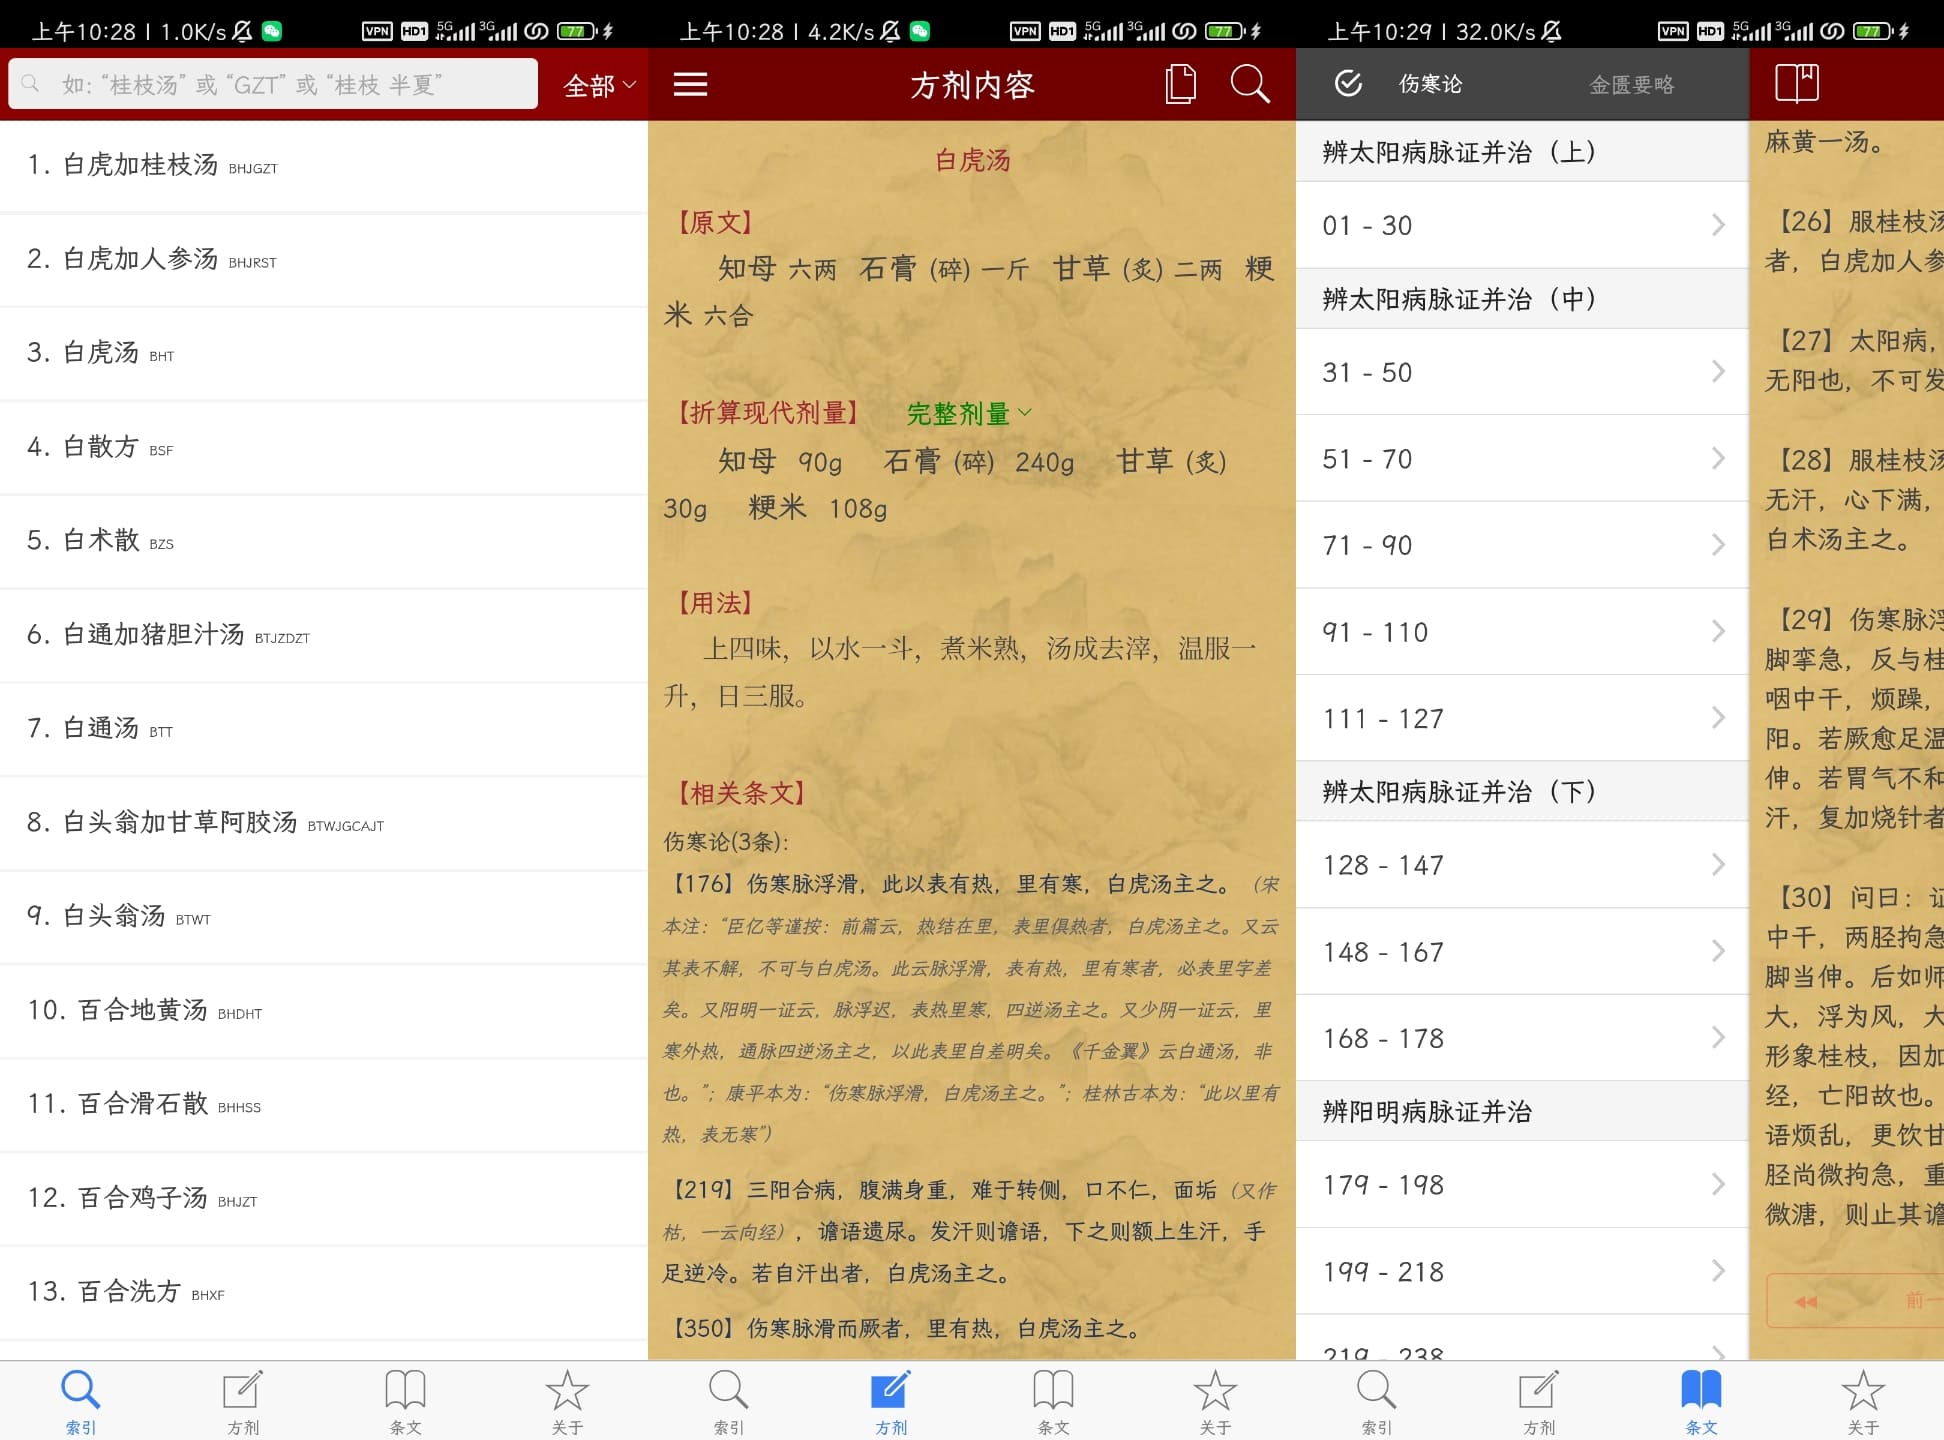Select 索引 search tab in first bottom bar
The image size is (1944, 1440).
click(x=81, y=1402)
